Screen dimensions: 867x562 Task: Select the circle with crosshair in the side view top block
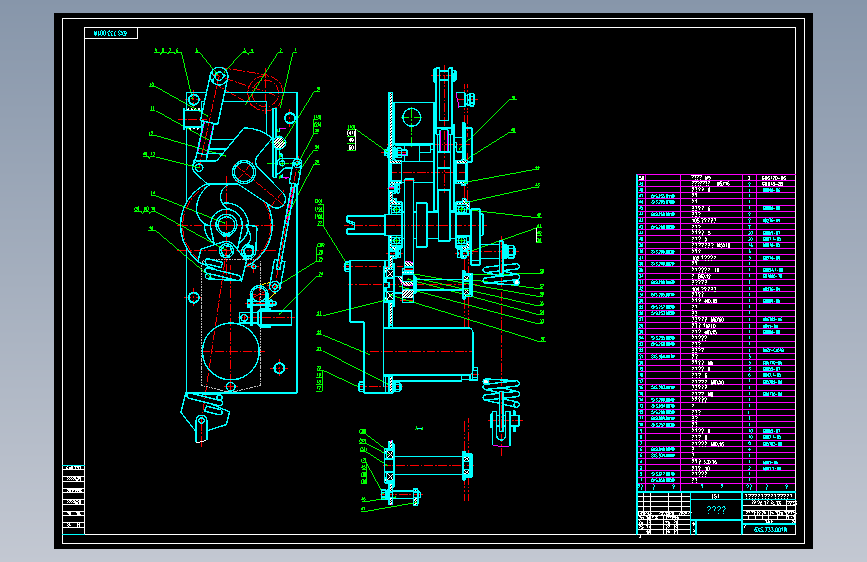point(411,118)
